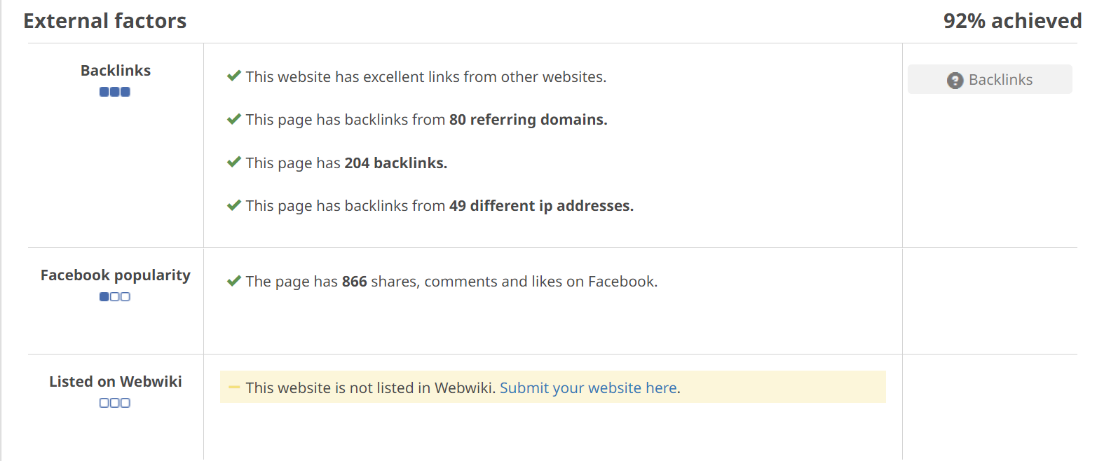Click the checkmark next to referring domains line
This screenshot has height=461, width=1104.
[234, 119]
